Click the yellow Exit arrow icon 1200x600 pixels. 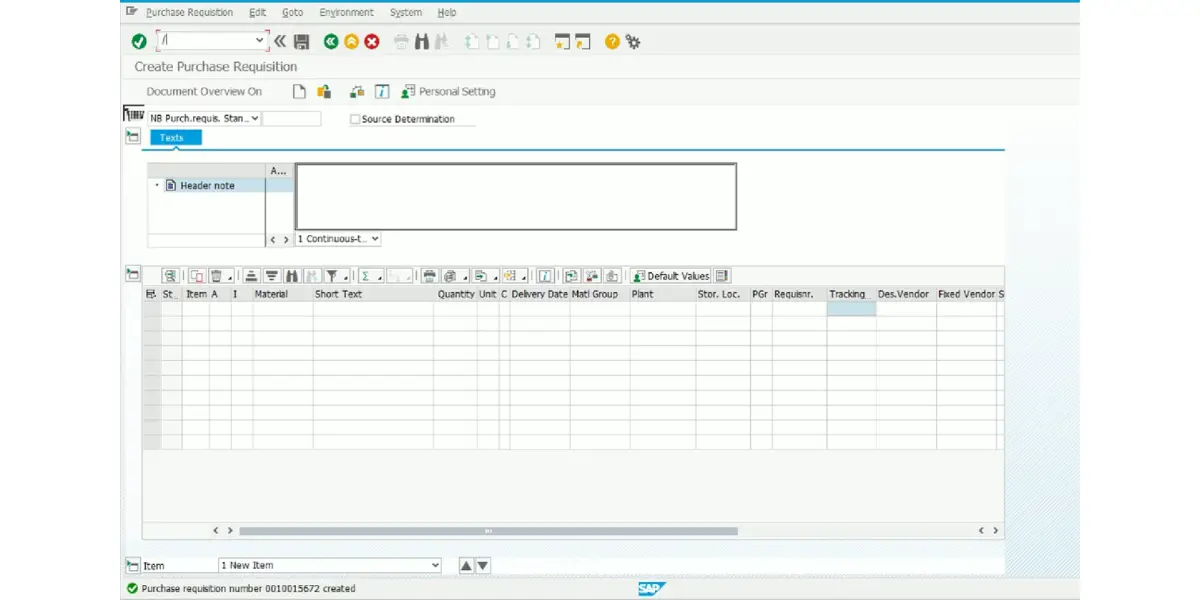[x=351, y=41]
